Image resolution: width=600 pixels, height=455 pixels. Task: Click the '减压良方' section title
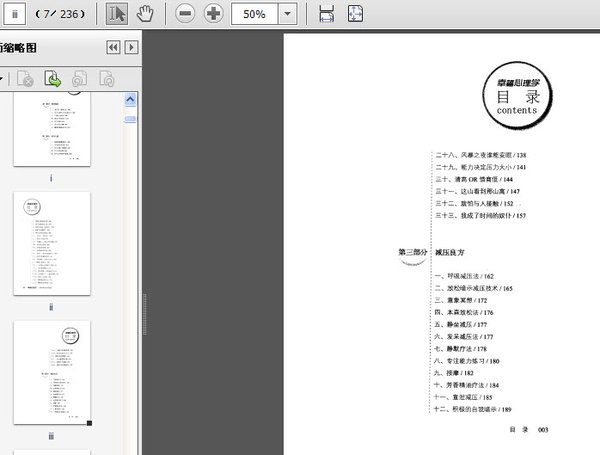tap(450, 252)
